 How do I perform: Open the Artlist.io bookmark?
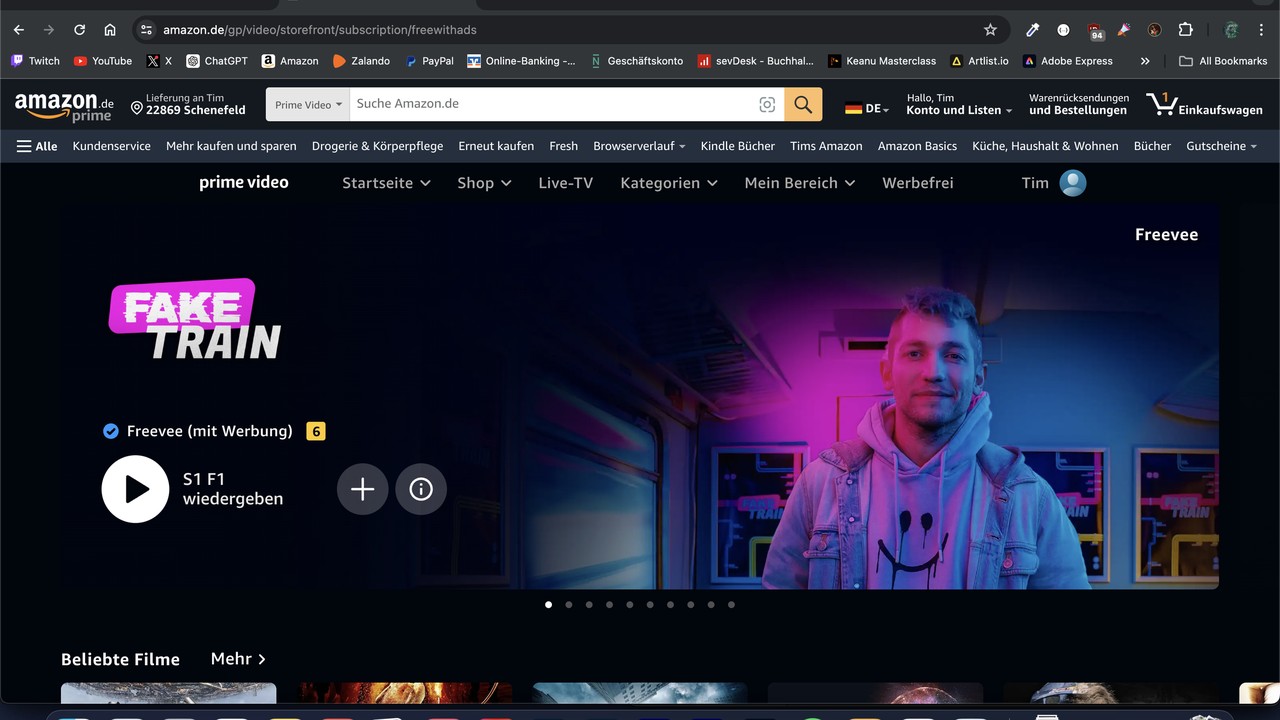point(979,61)
